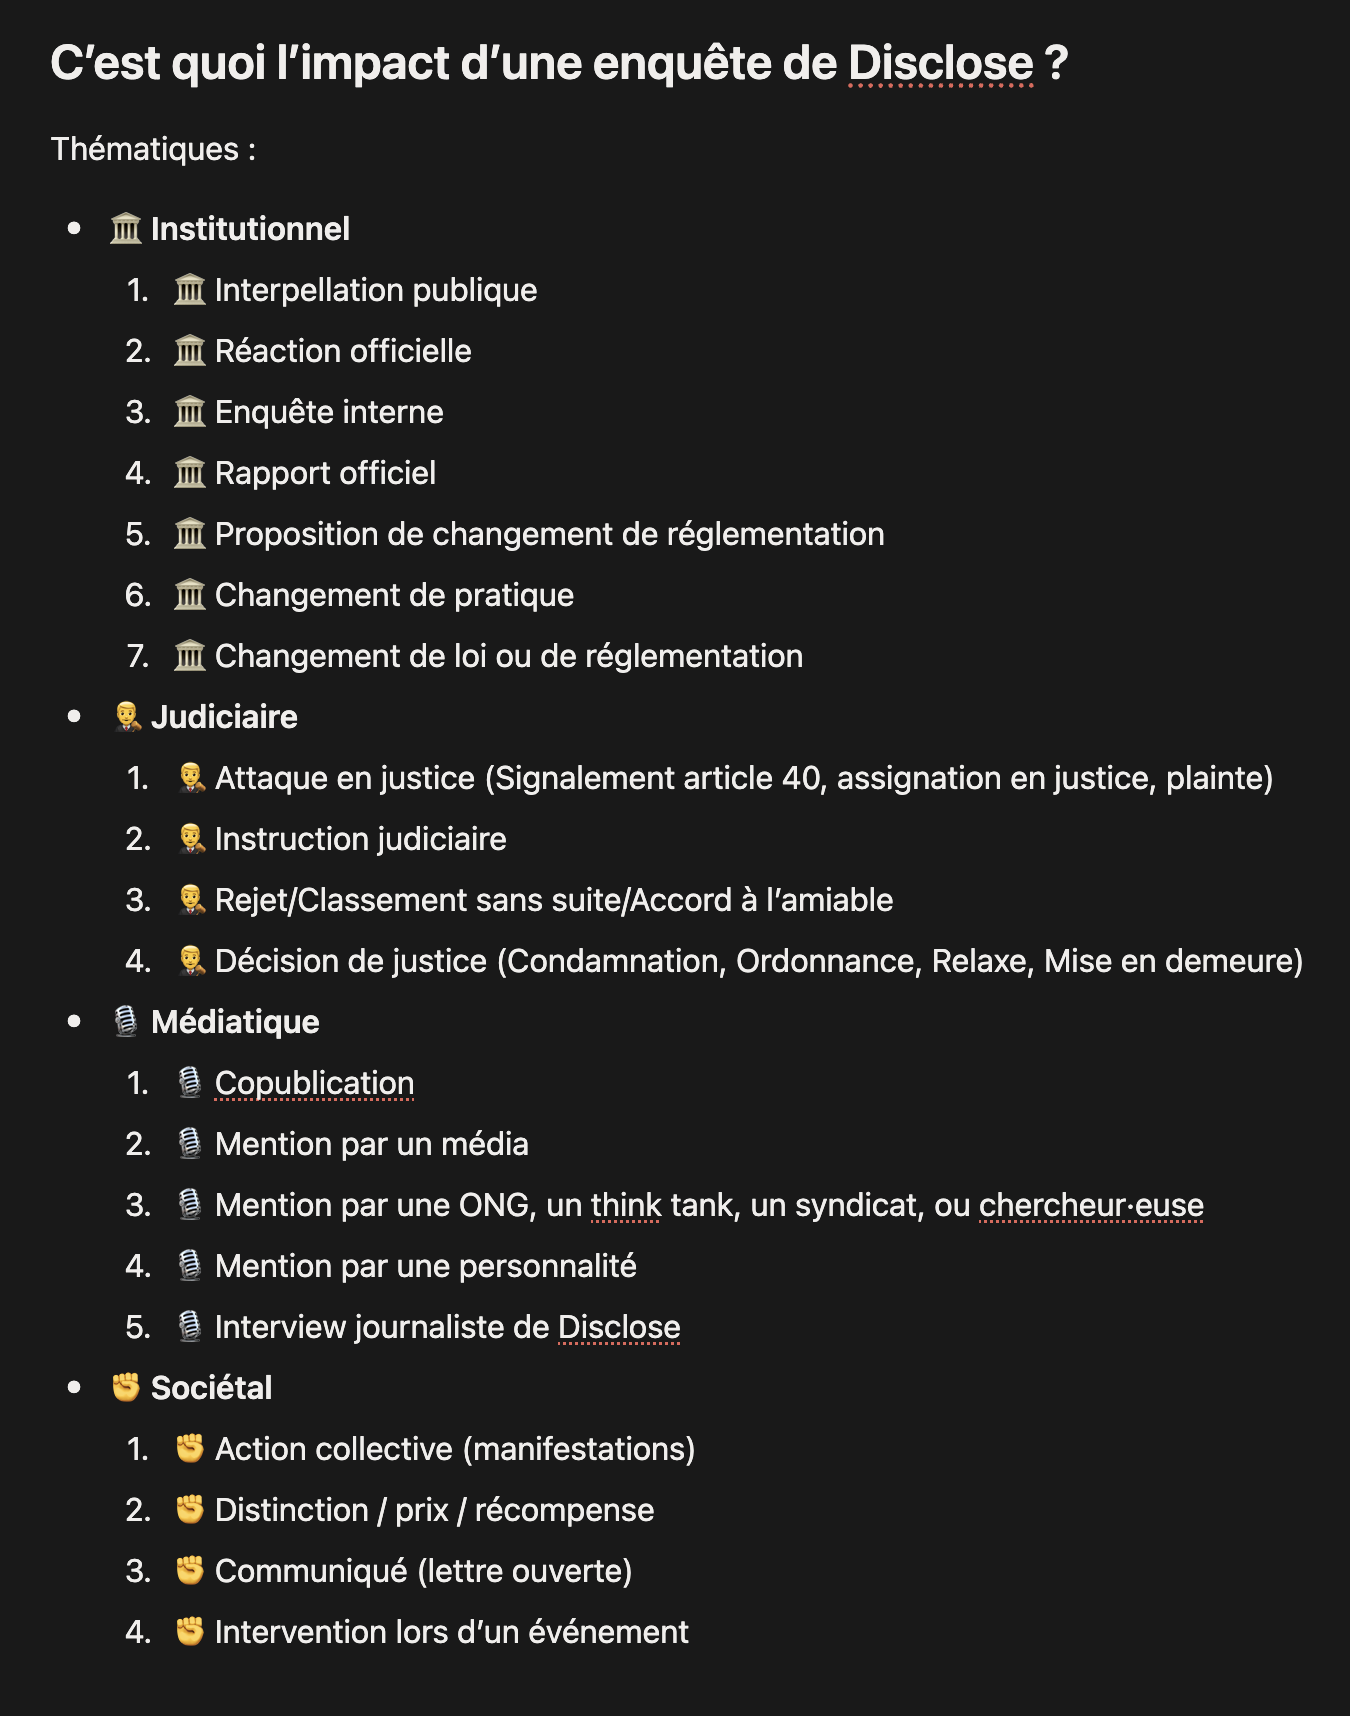Click the Thématiques paragraph text
The height and width of the screenshot is (1716, 1350).
153,149
